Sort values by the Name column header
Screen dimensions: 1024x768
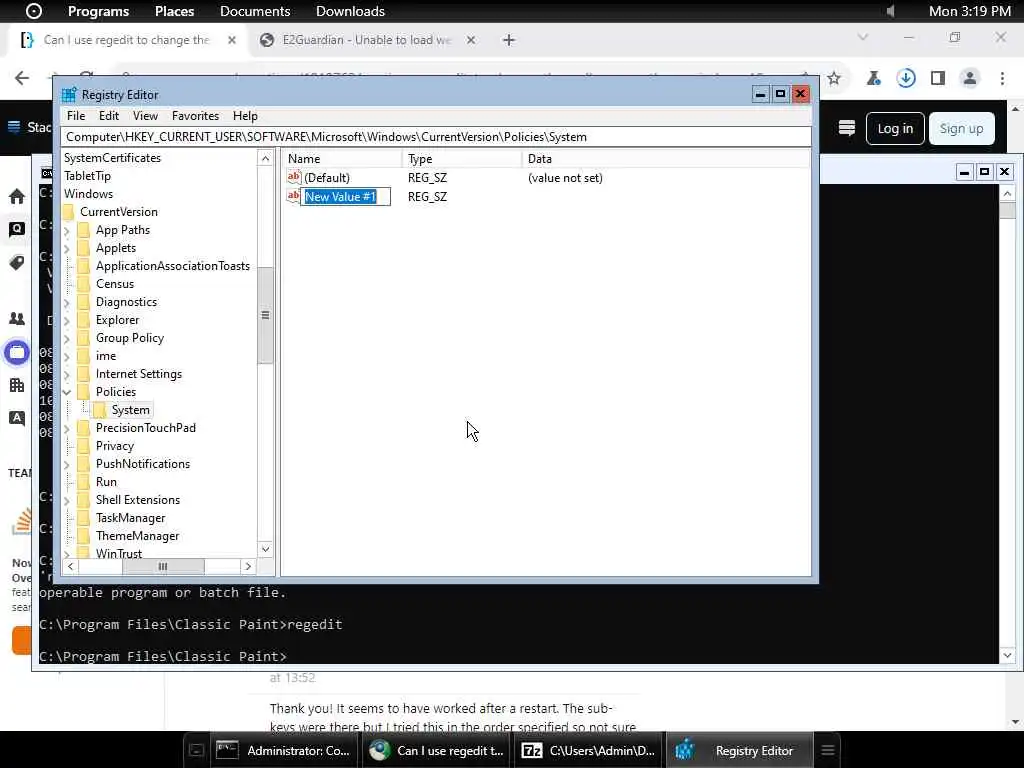(342, 159)
